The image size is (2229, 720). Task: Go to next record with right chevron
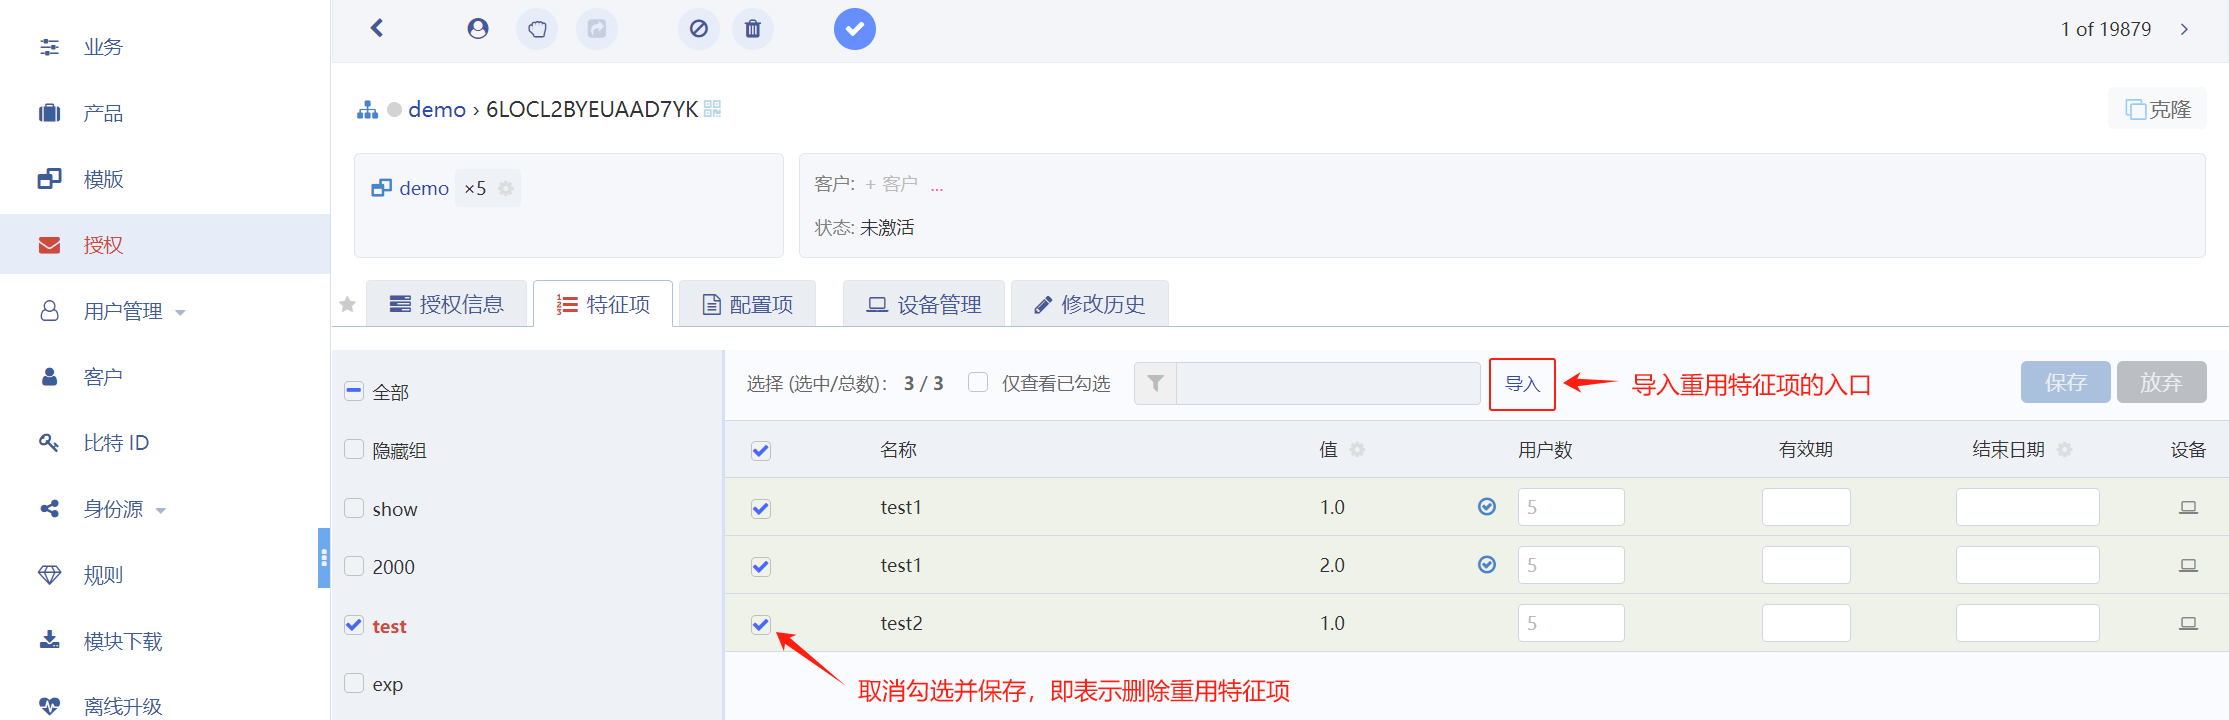click(x=2185, y=29)
